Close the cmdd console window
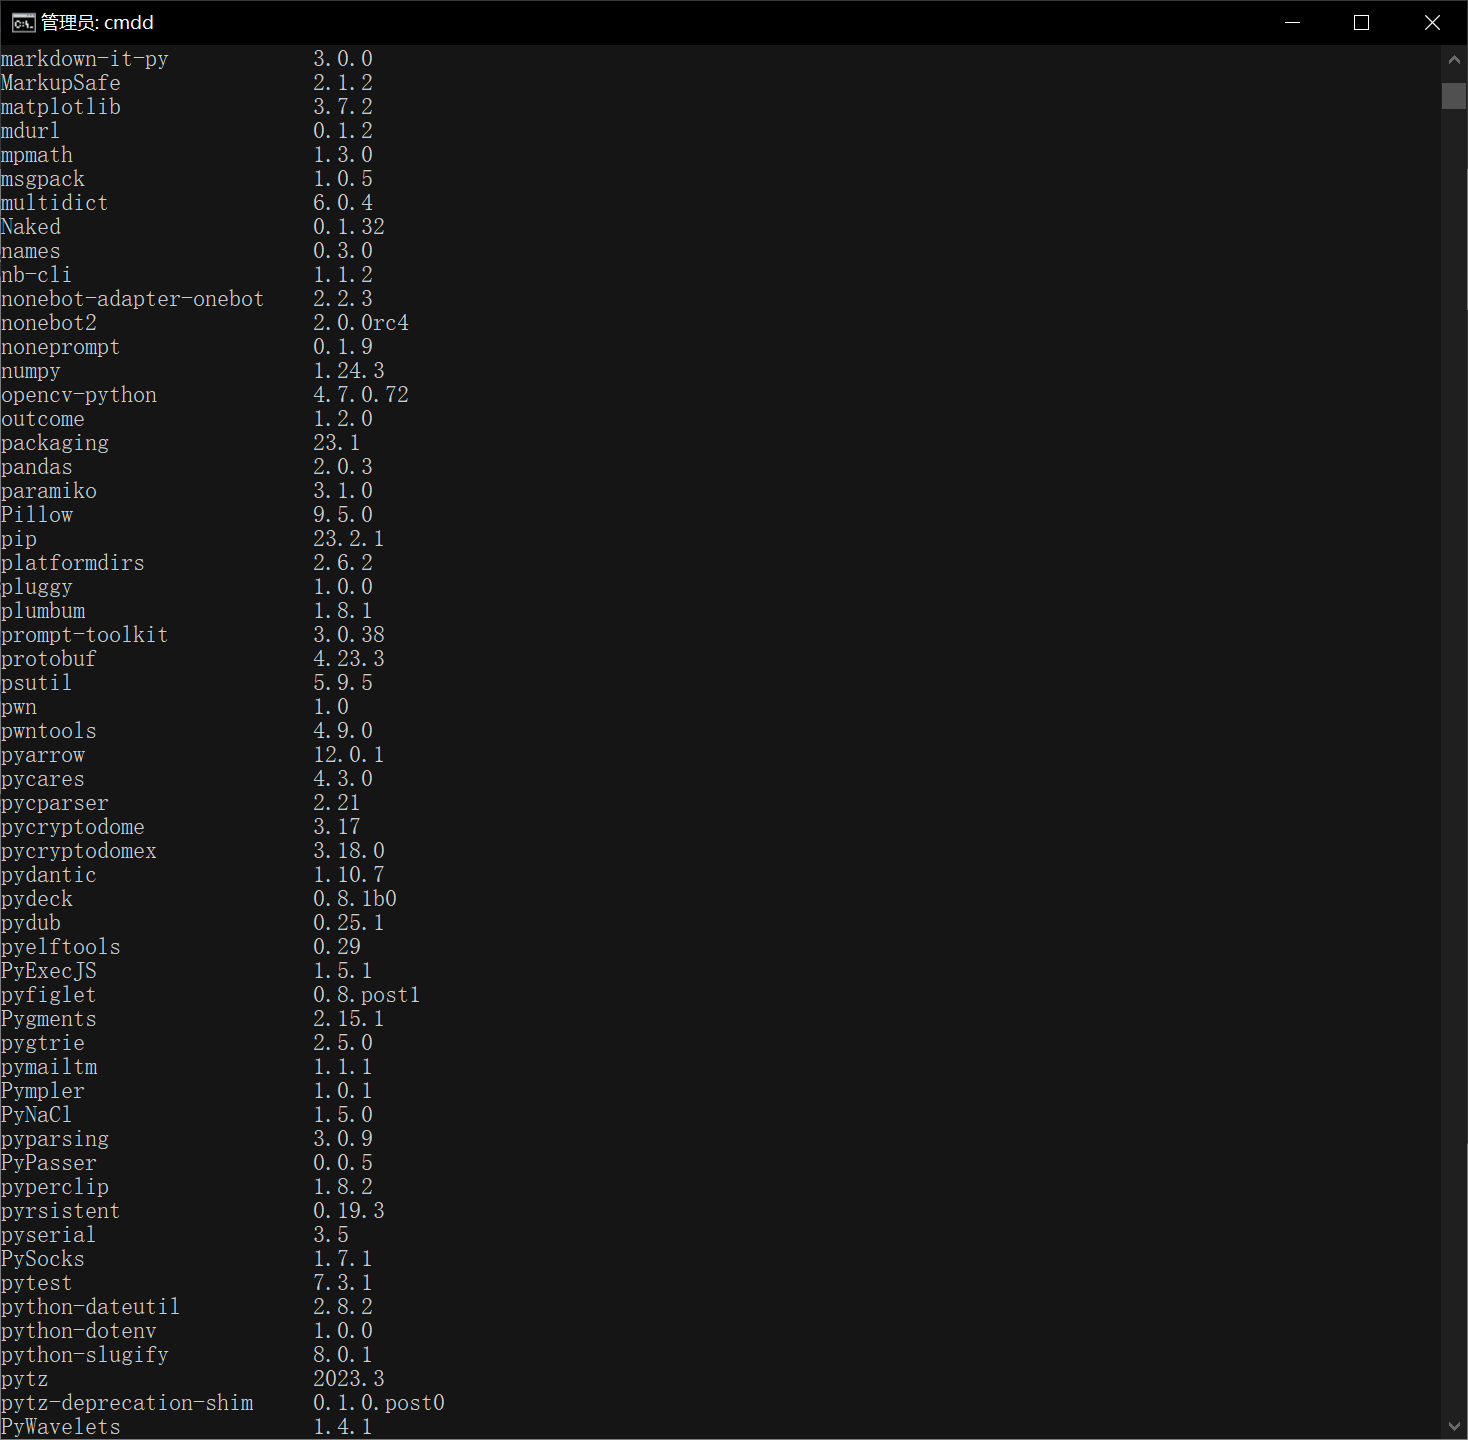This screenshot has height=1440, width=1468. click(1431, 22)
